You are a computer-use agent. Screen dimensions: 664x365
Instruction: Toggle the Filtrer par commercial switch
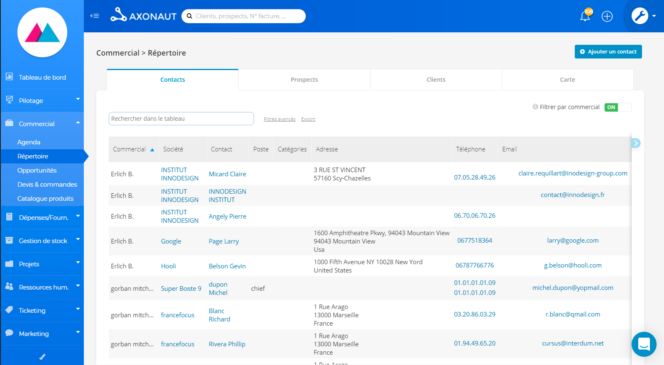pos(617,107)
